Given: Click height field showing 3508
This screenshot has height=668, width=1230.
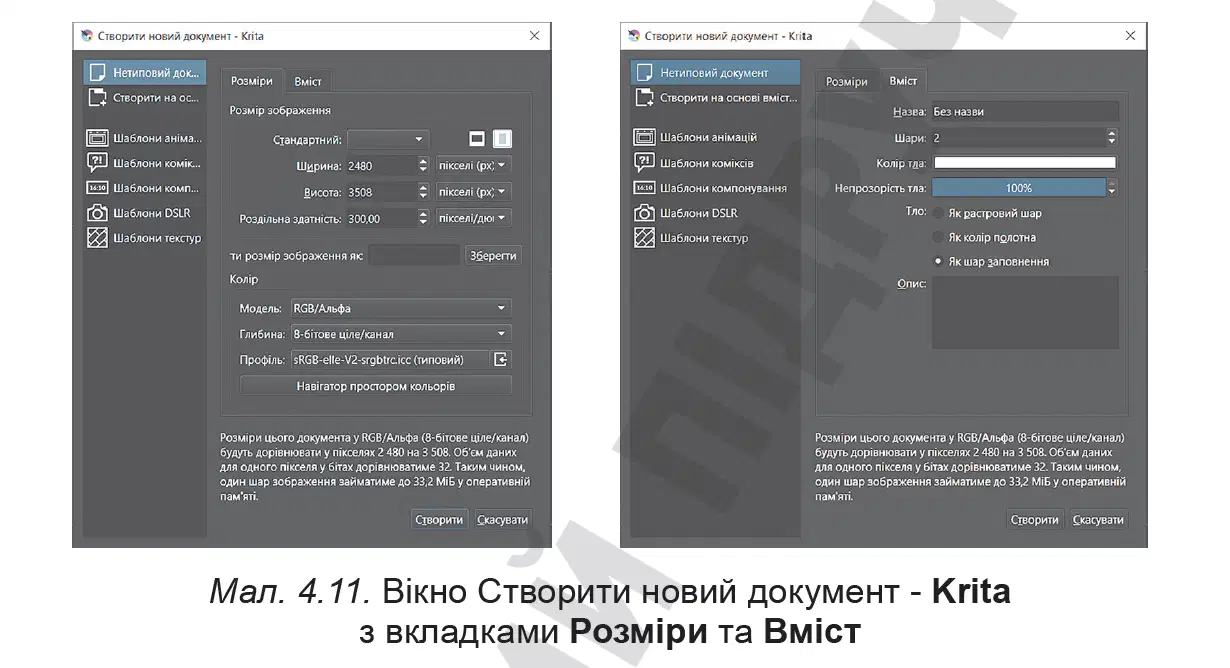Looking at the screenshot, I should (x=380, y=191).
